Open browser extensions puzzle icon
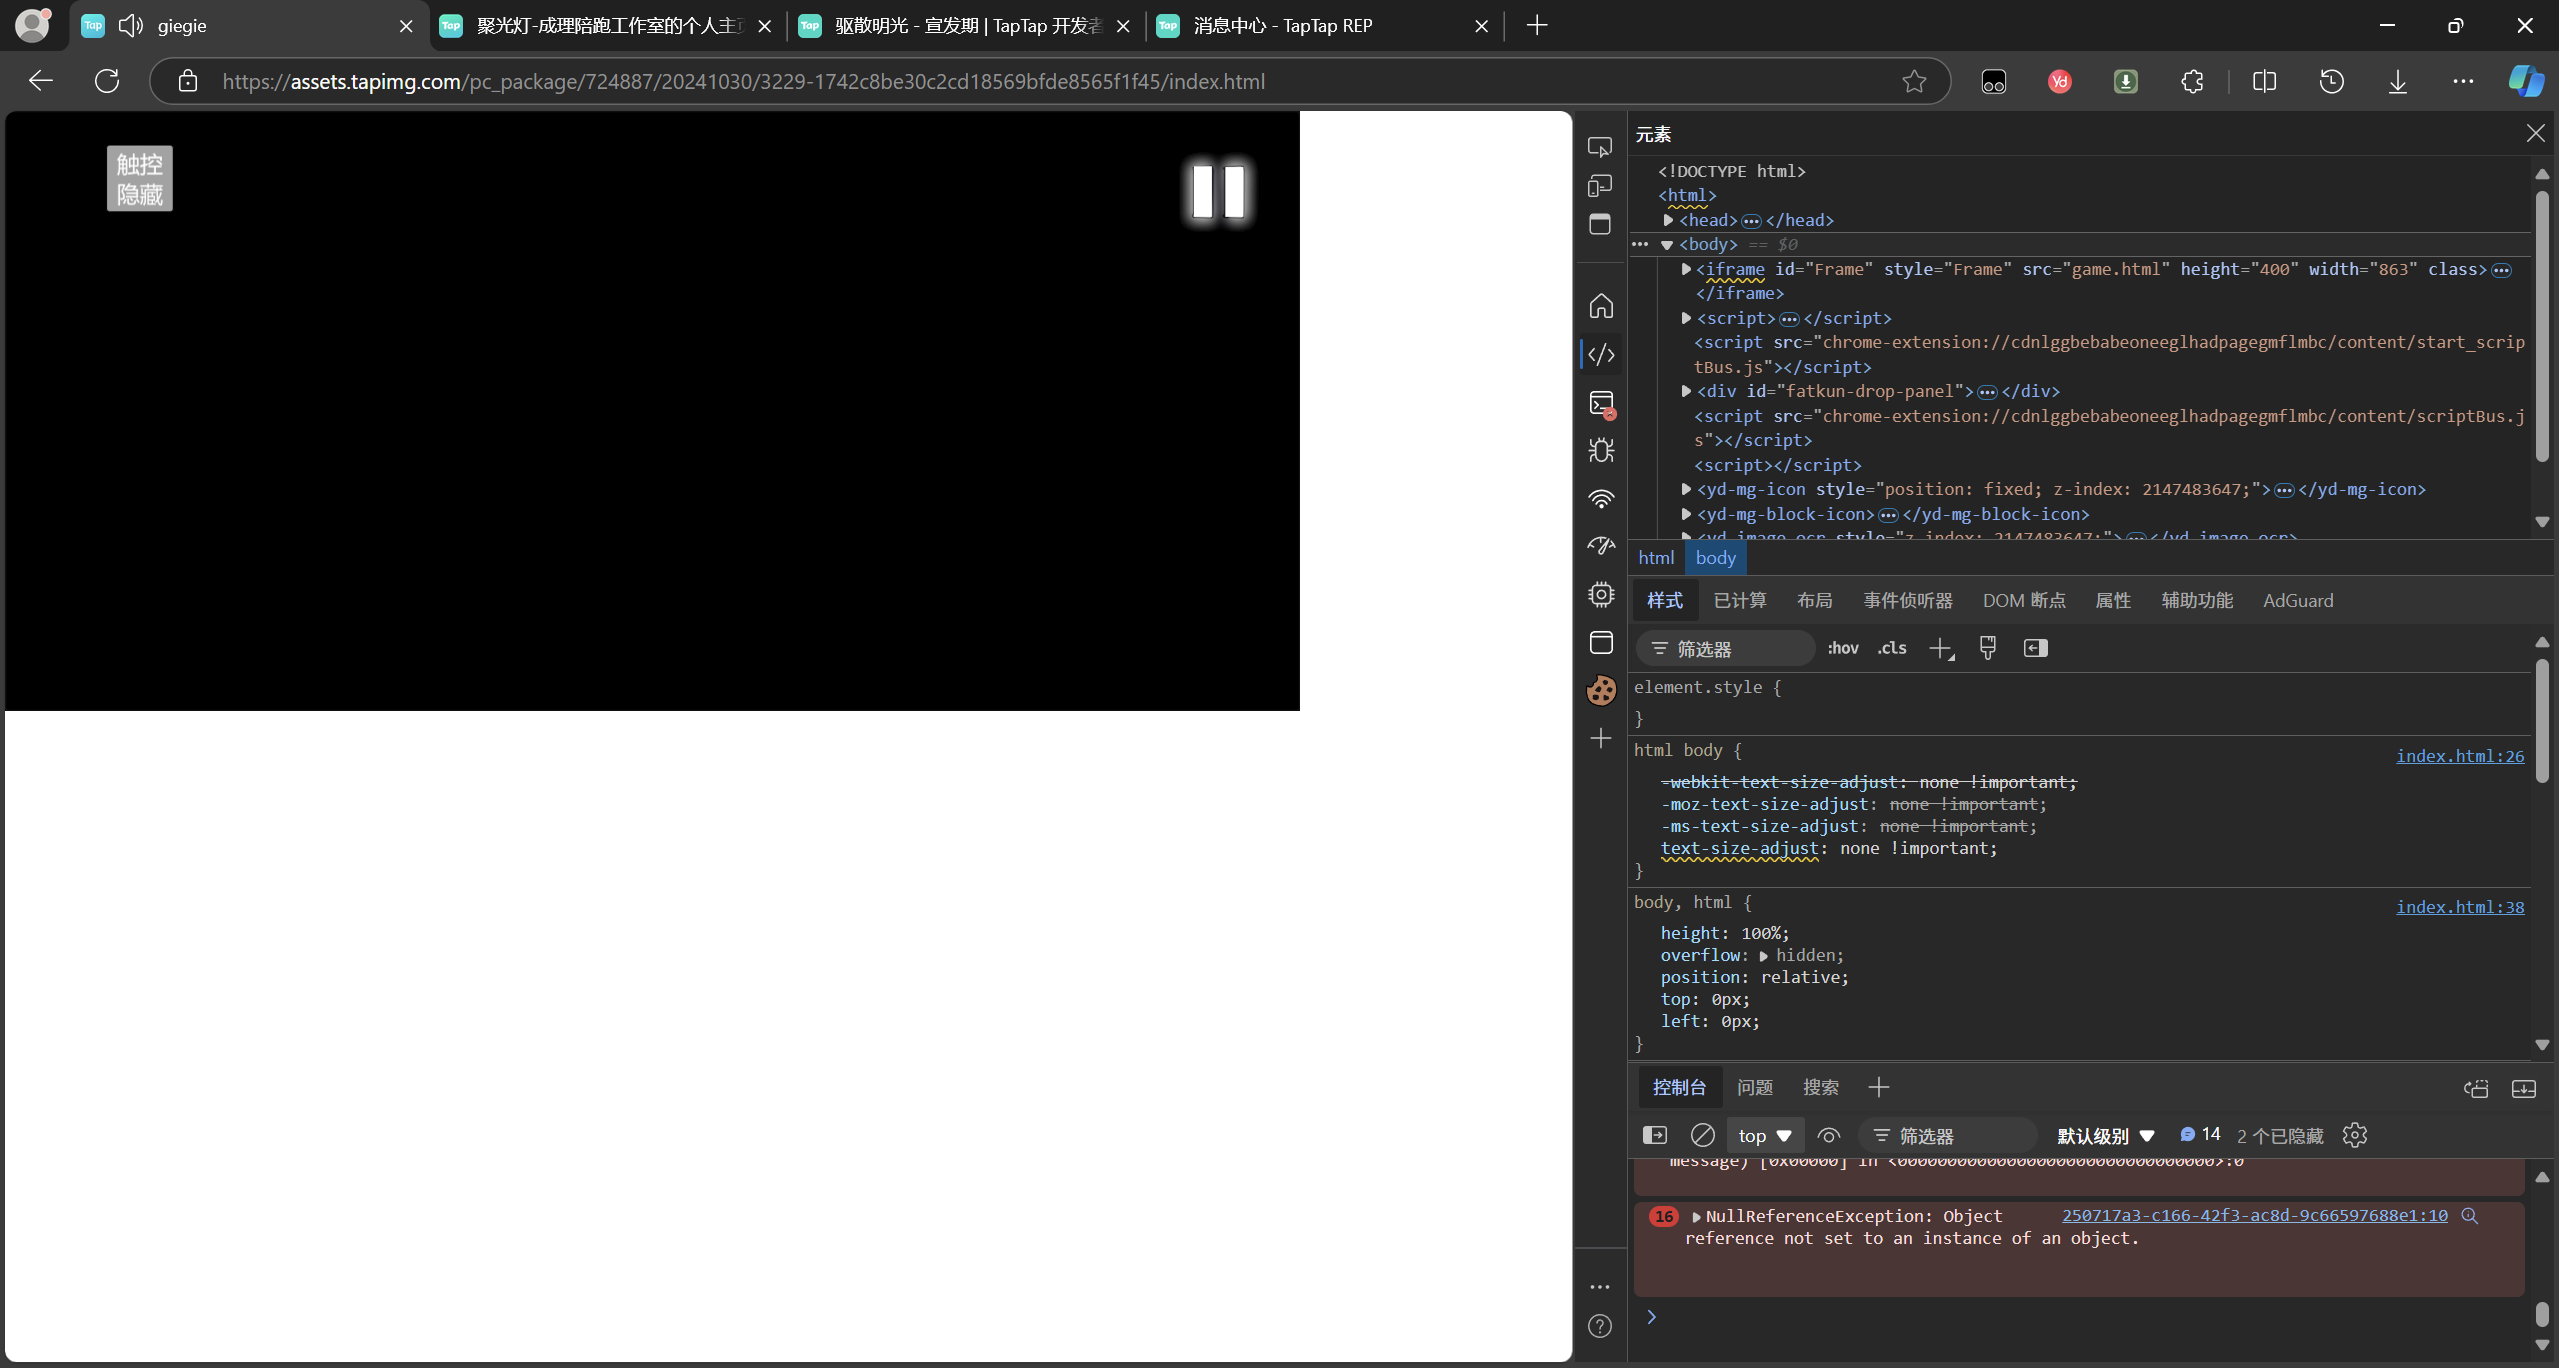Image resolution: width=2560 pixels, height=1368 pixels. tap(2192, 81)
